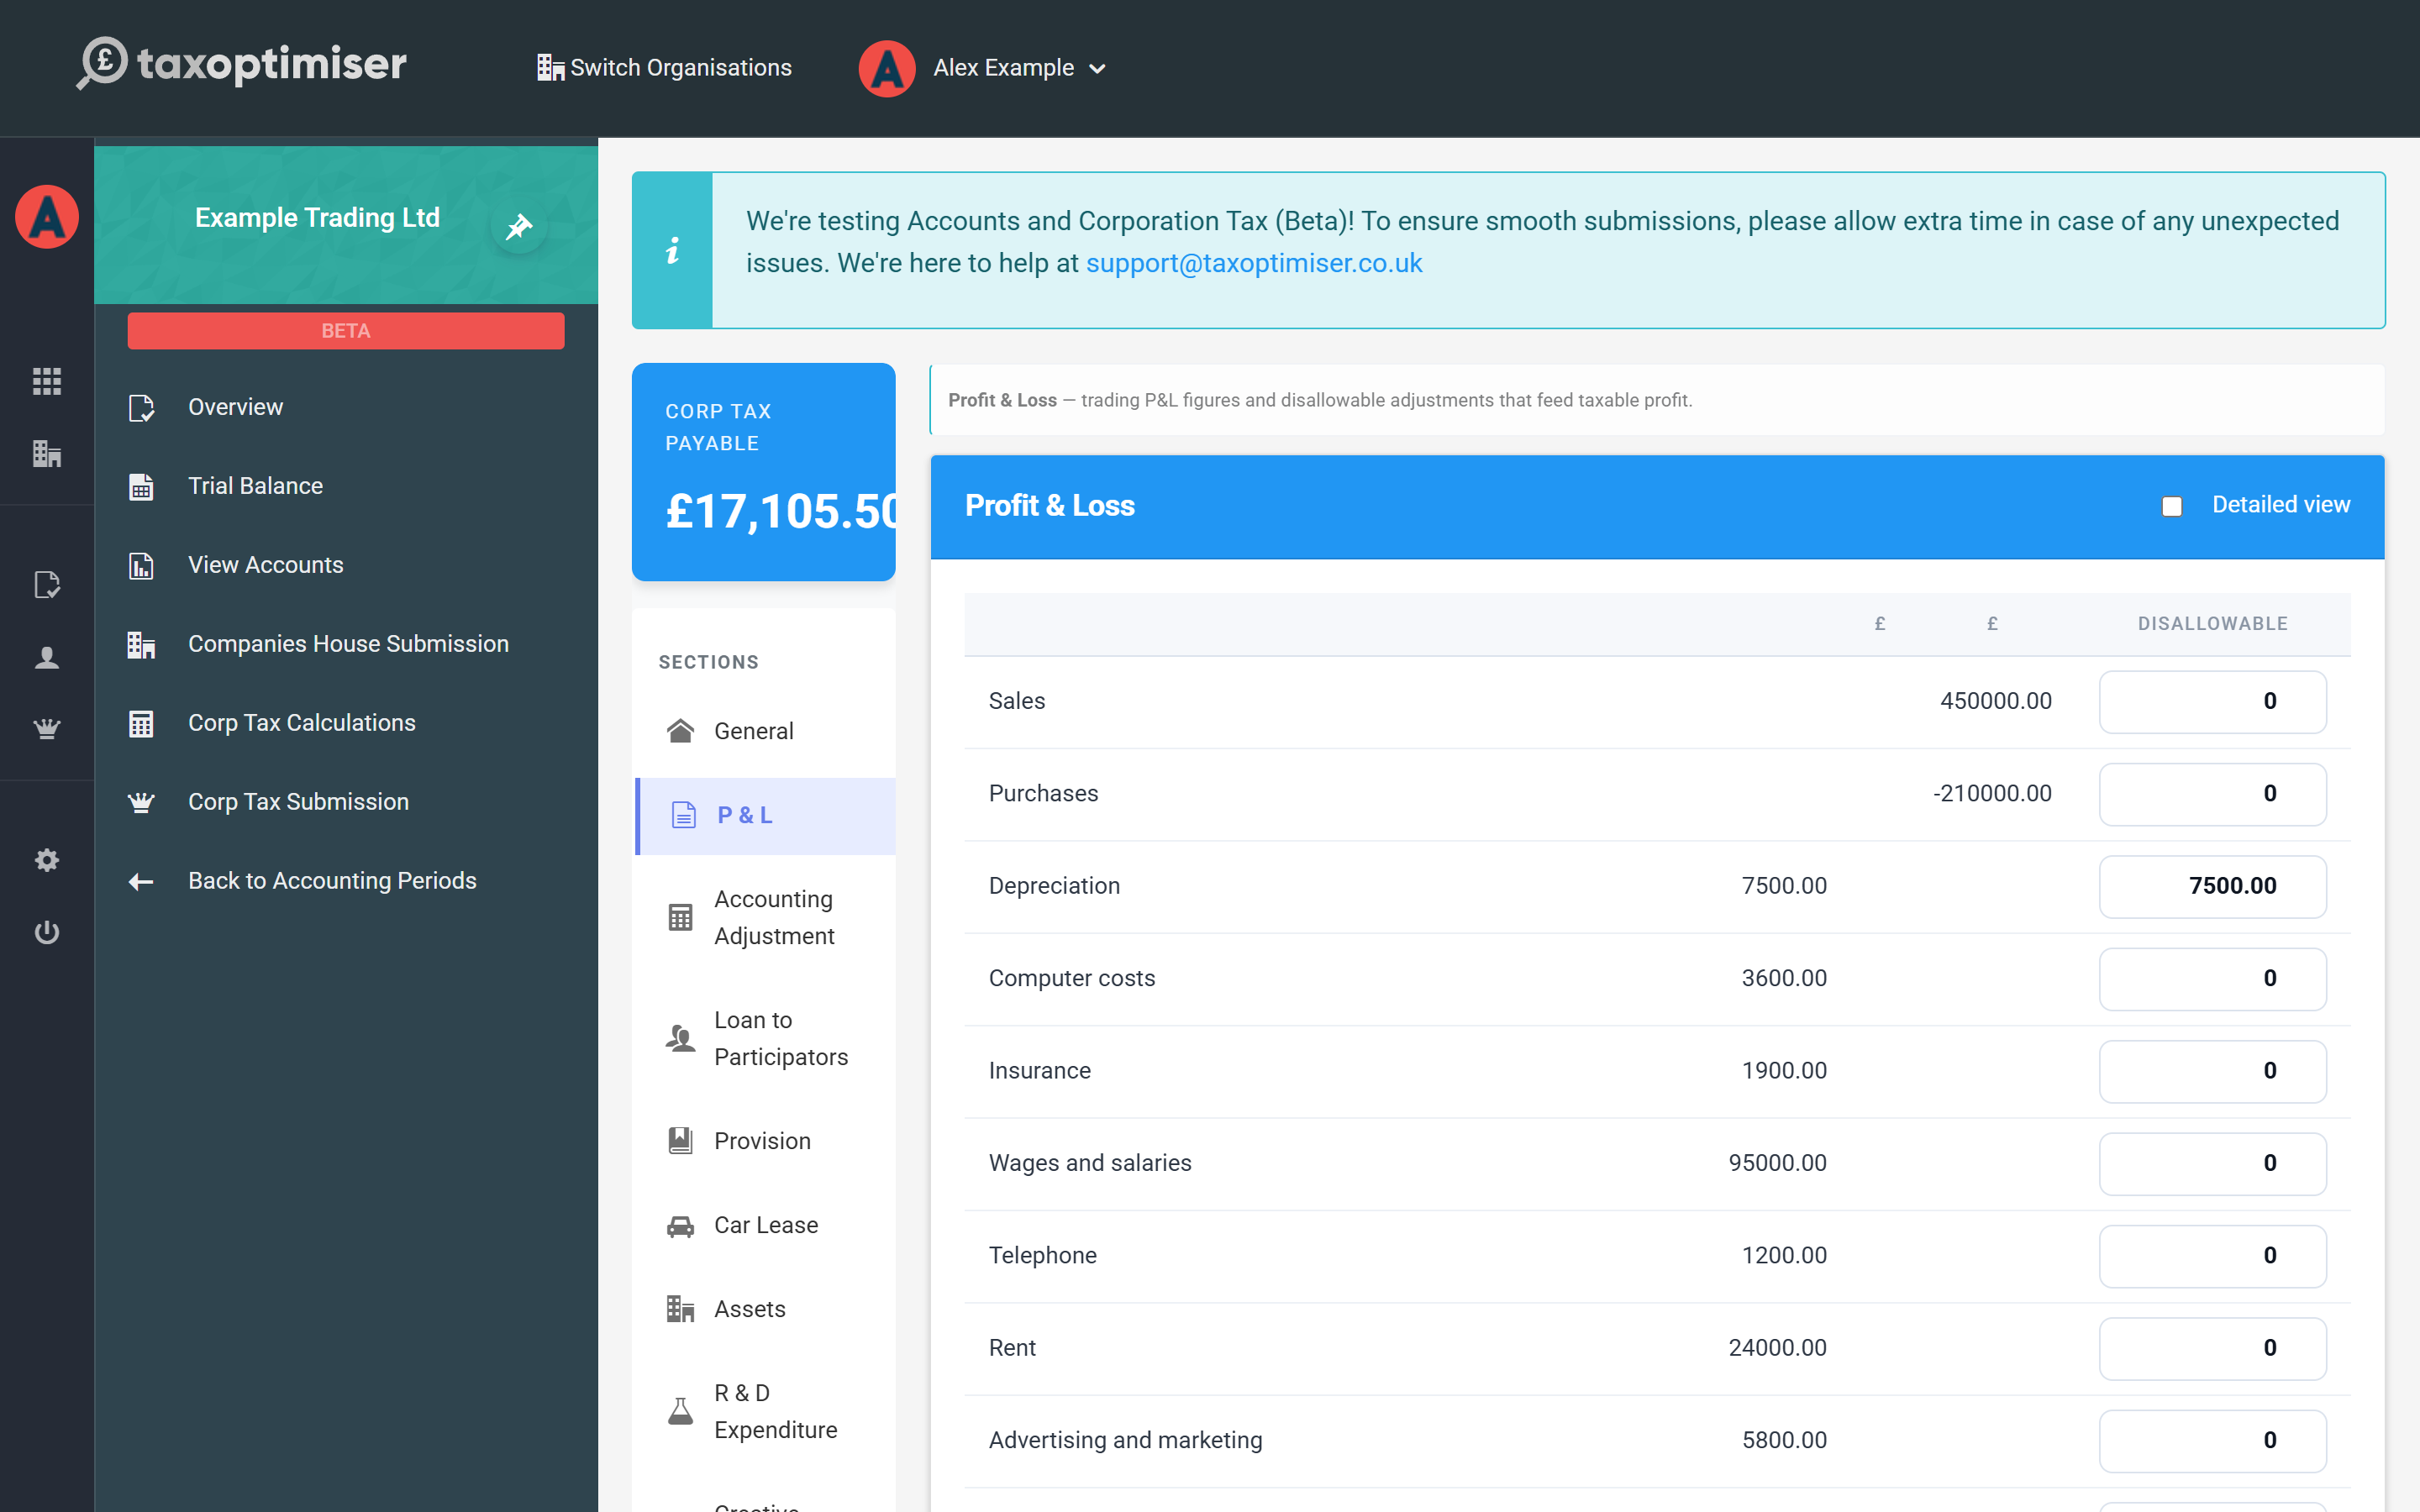Click the Profit & Loss panel heading
2420x1512 pixels.
click(1050, 506)
